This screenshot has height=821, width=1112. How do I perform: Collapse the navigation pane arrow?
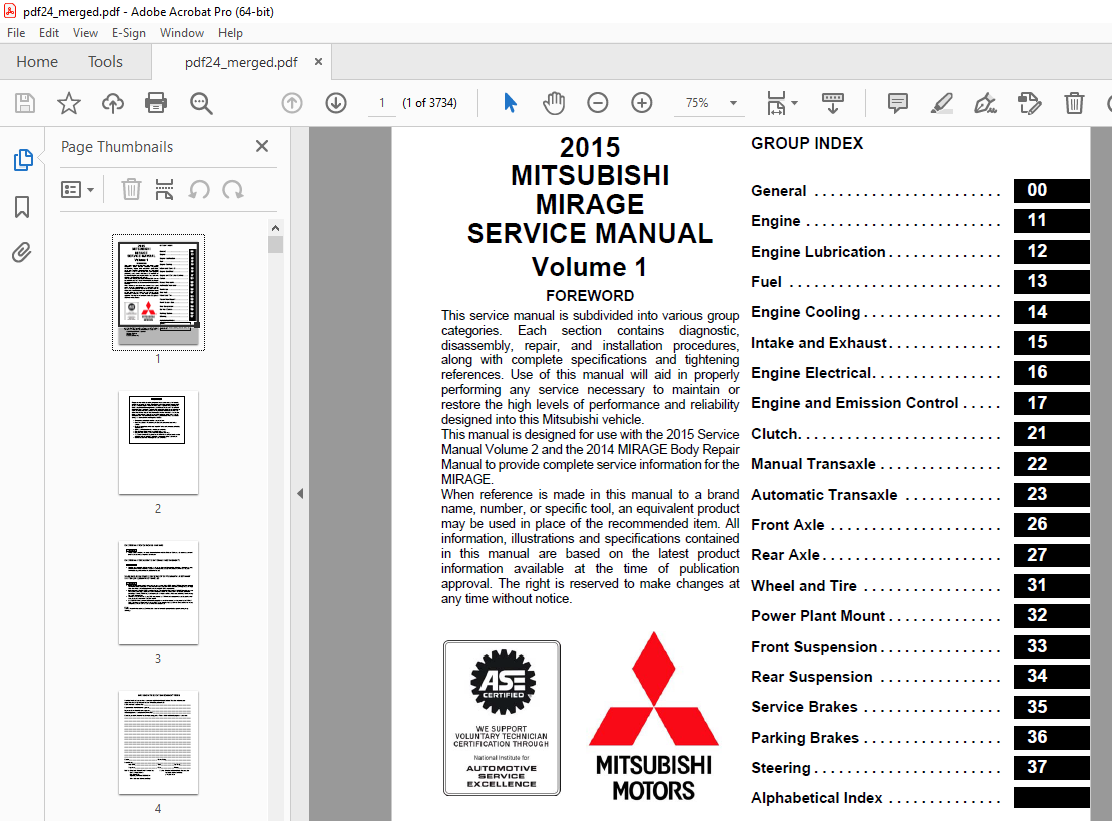tap(300, 493)
